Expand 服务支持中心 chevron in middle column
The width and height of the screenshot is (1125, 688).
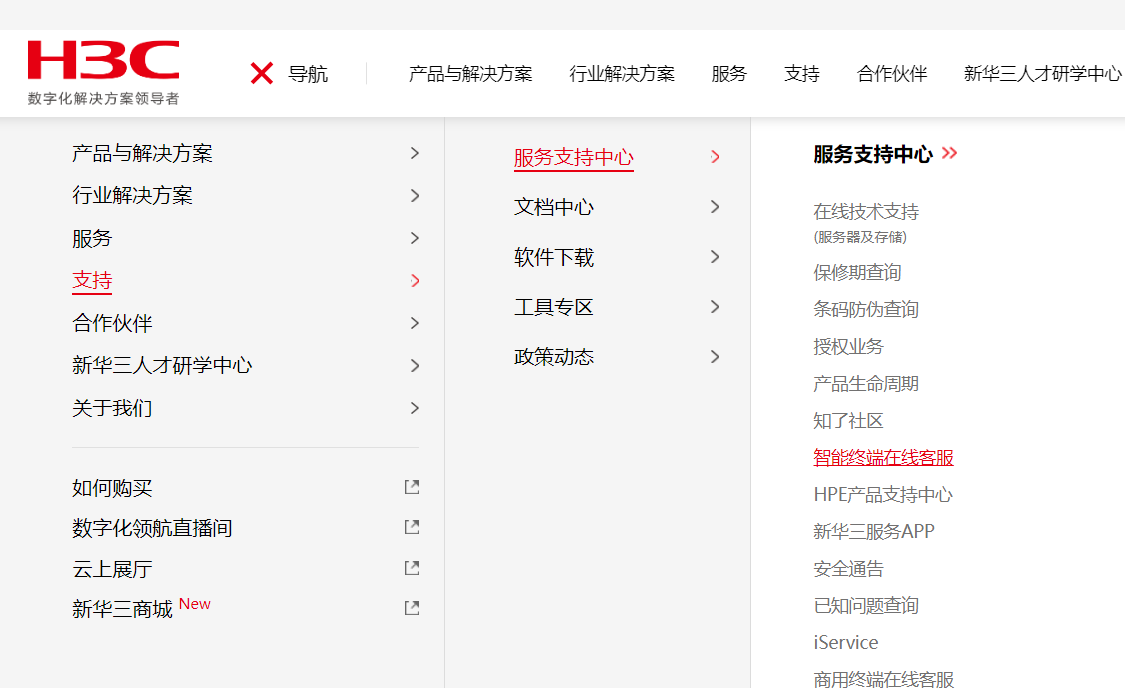tap(715, 156)
